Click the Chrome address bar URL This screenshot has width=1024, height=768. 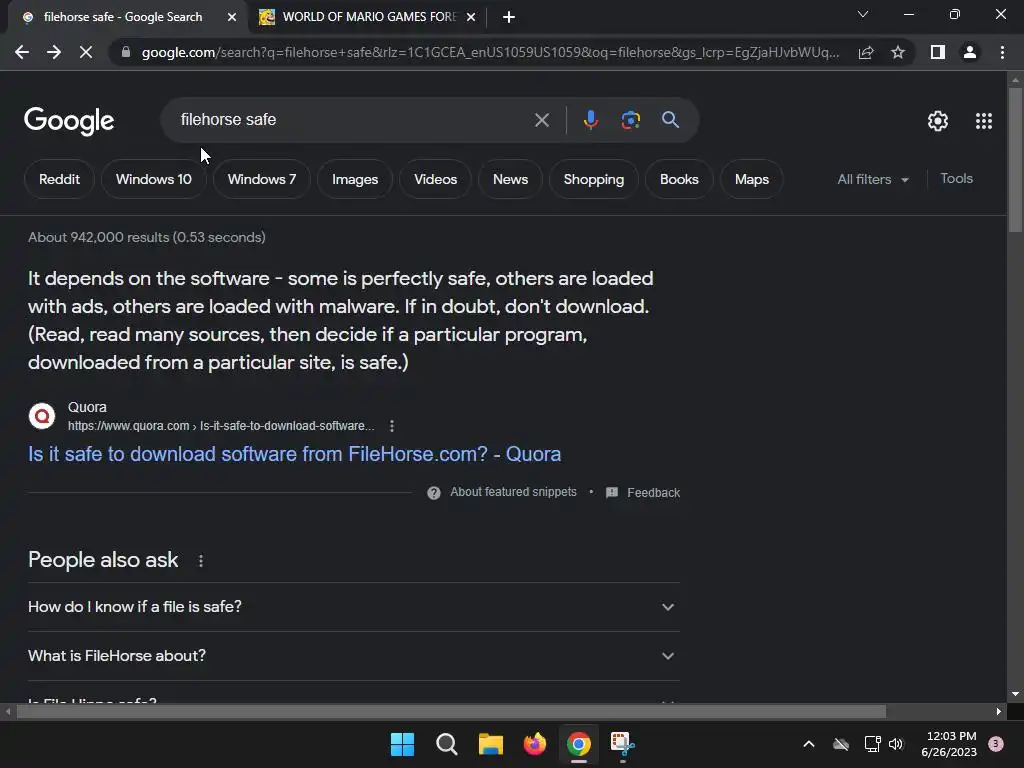coord(490,52)
